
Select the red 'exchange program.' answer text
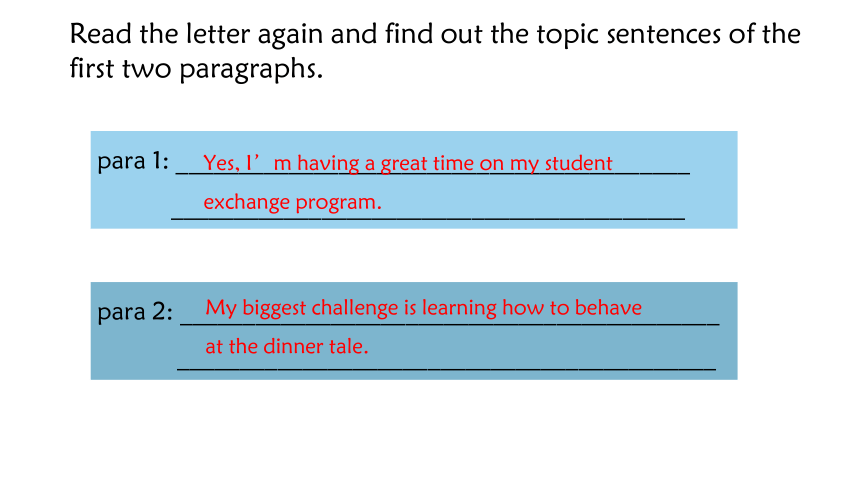[292, 202]
